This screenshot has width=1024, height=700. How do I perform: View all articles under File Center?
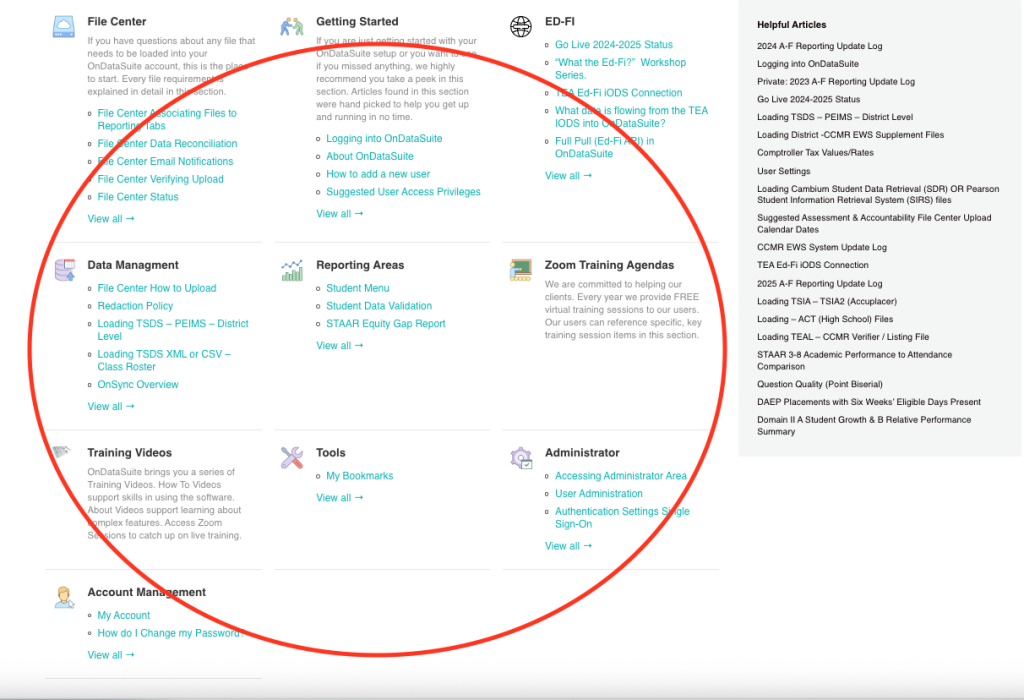pos(111,219)
